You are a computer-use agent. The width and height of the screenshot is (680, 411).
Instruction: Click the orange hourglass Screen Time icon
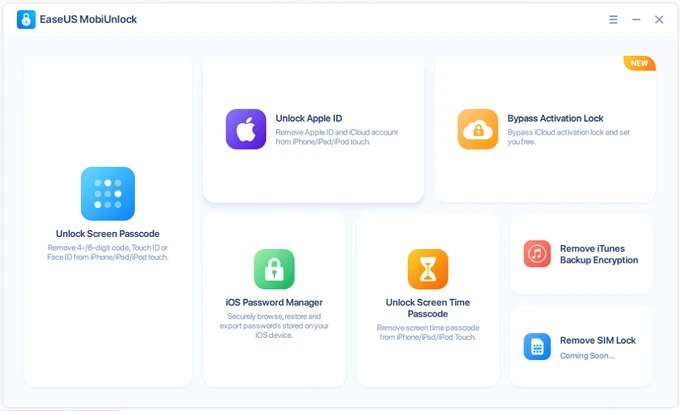(427, 269)
